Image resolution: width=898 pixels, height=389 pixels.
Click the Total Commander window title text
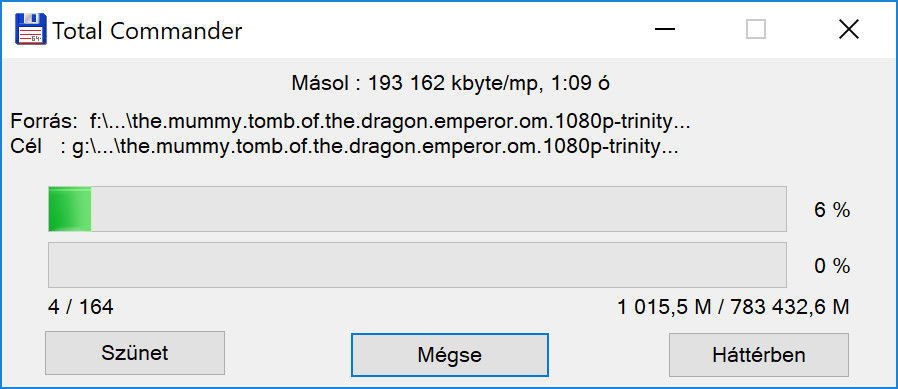[x=147, y=31]
